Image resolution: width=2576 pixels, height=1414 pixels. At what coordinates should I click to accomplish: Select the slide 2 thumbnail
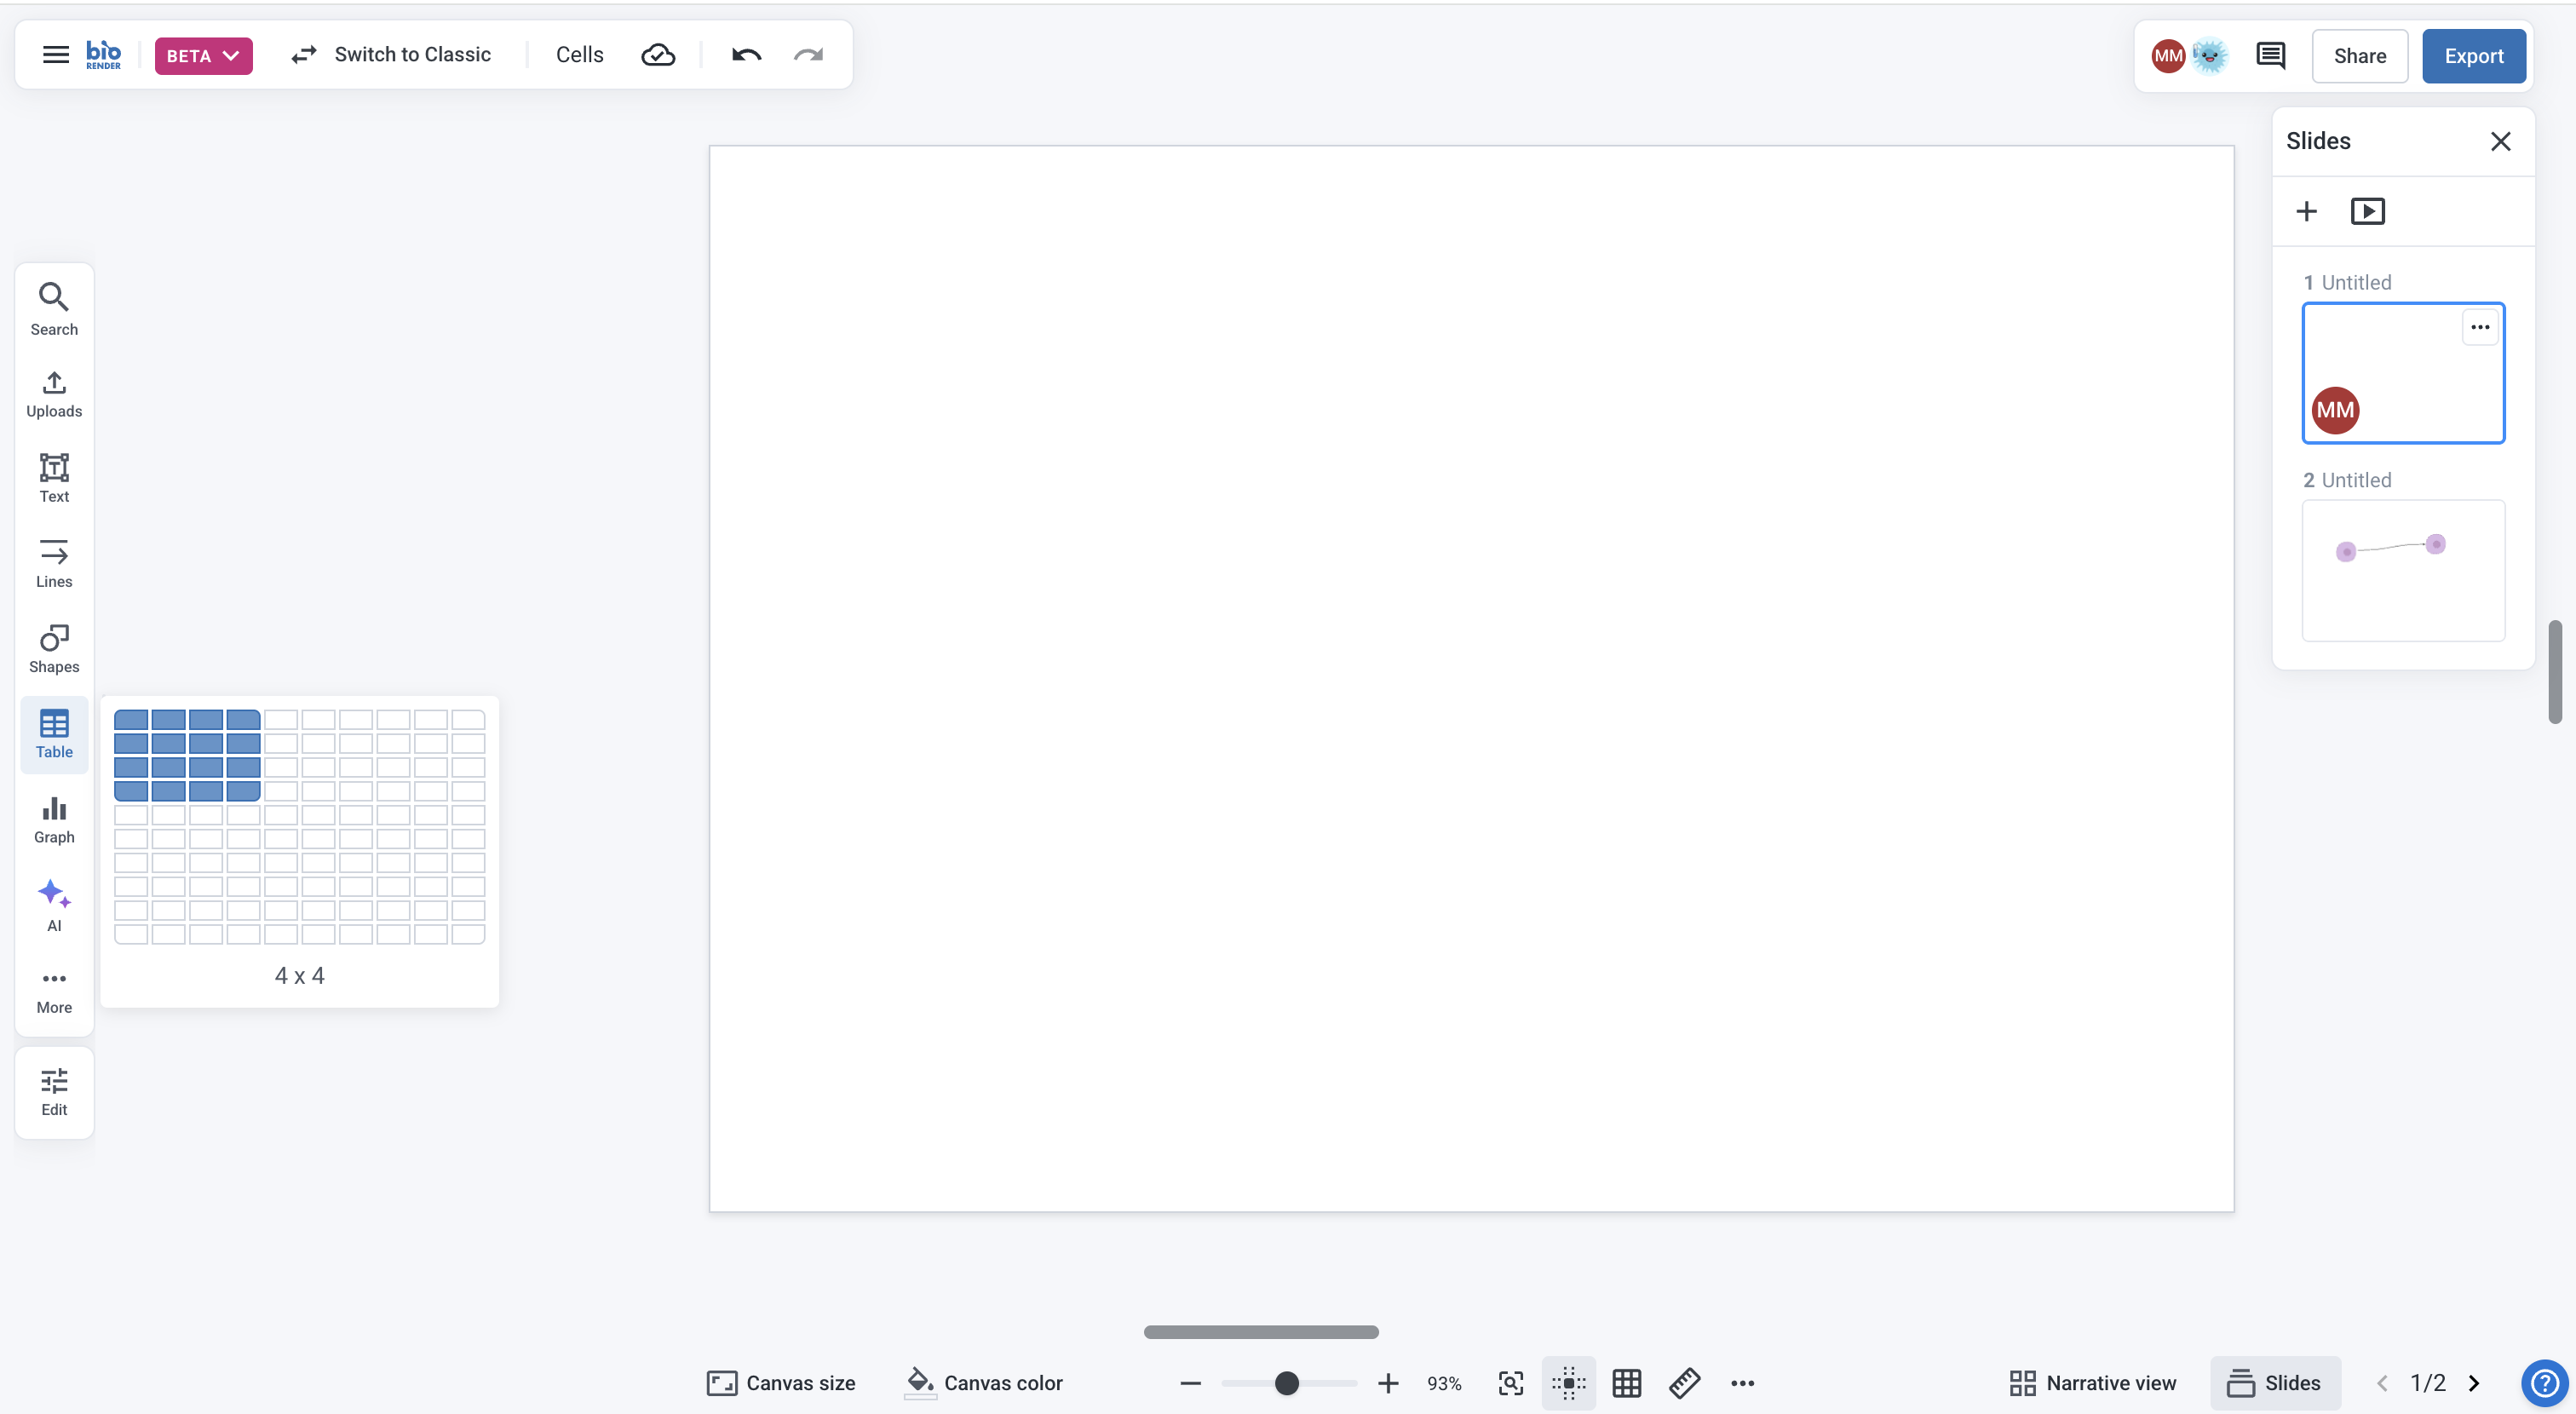[2402, 570]
